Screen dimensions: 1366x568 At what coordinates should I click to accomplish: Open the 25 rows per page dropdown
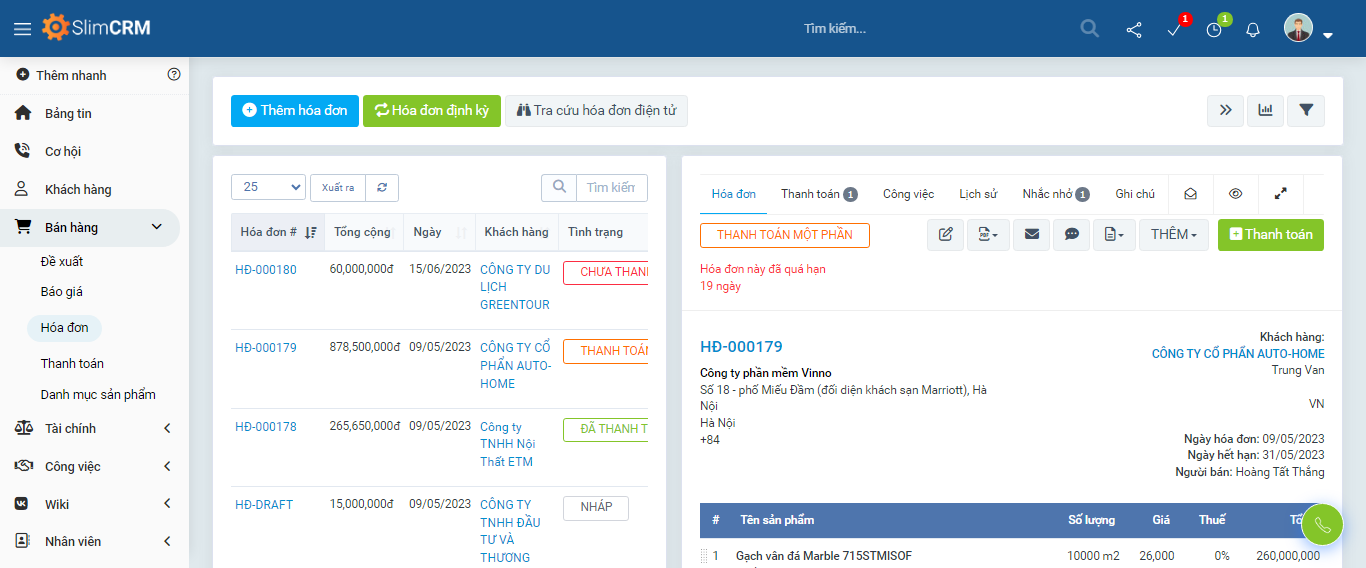(268, 188)
